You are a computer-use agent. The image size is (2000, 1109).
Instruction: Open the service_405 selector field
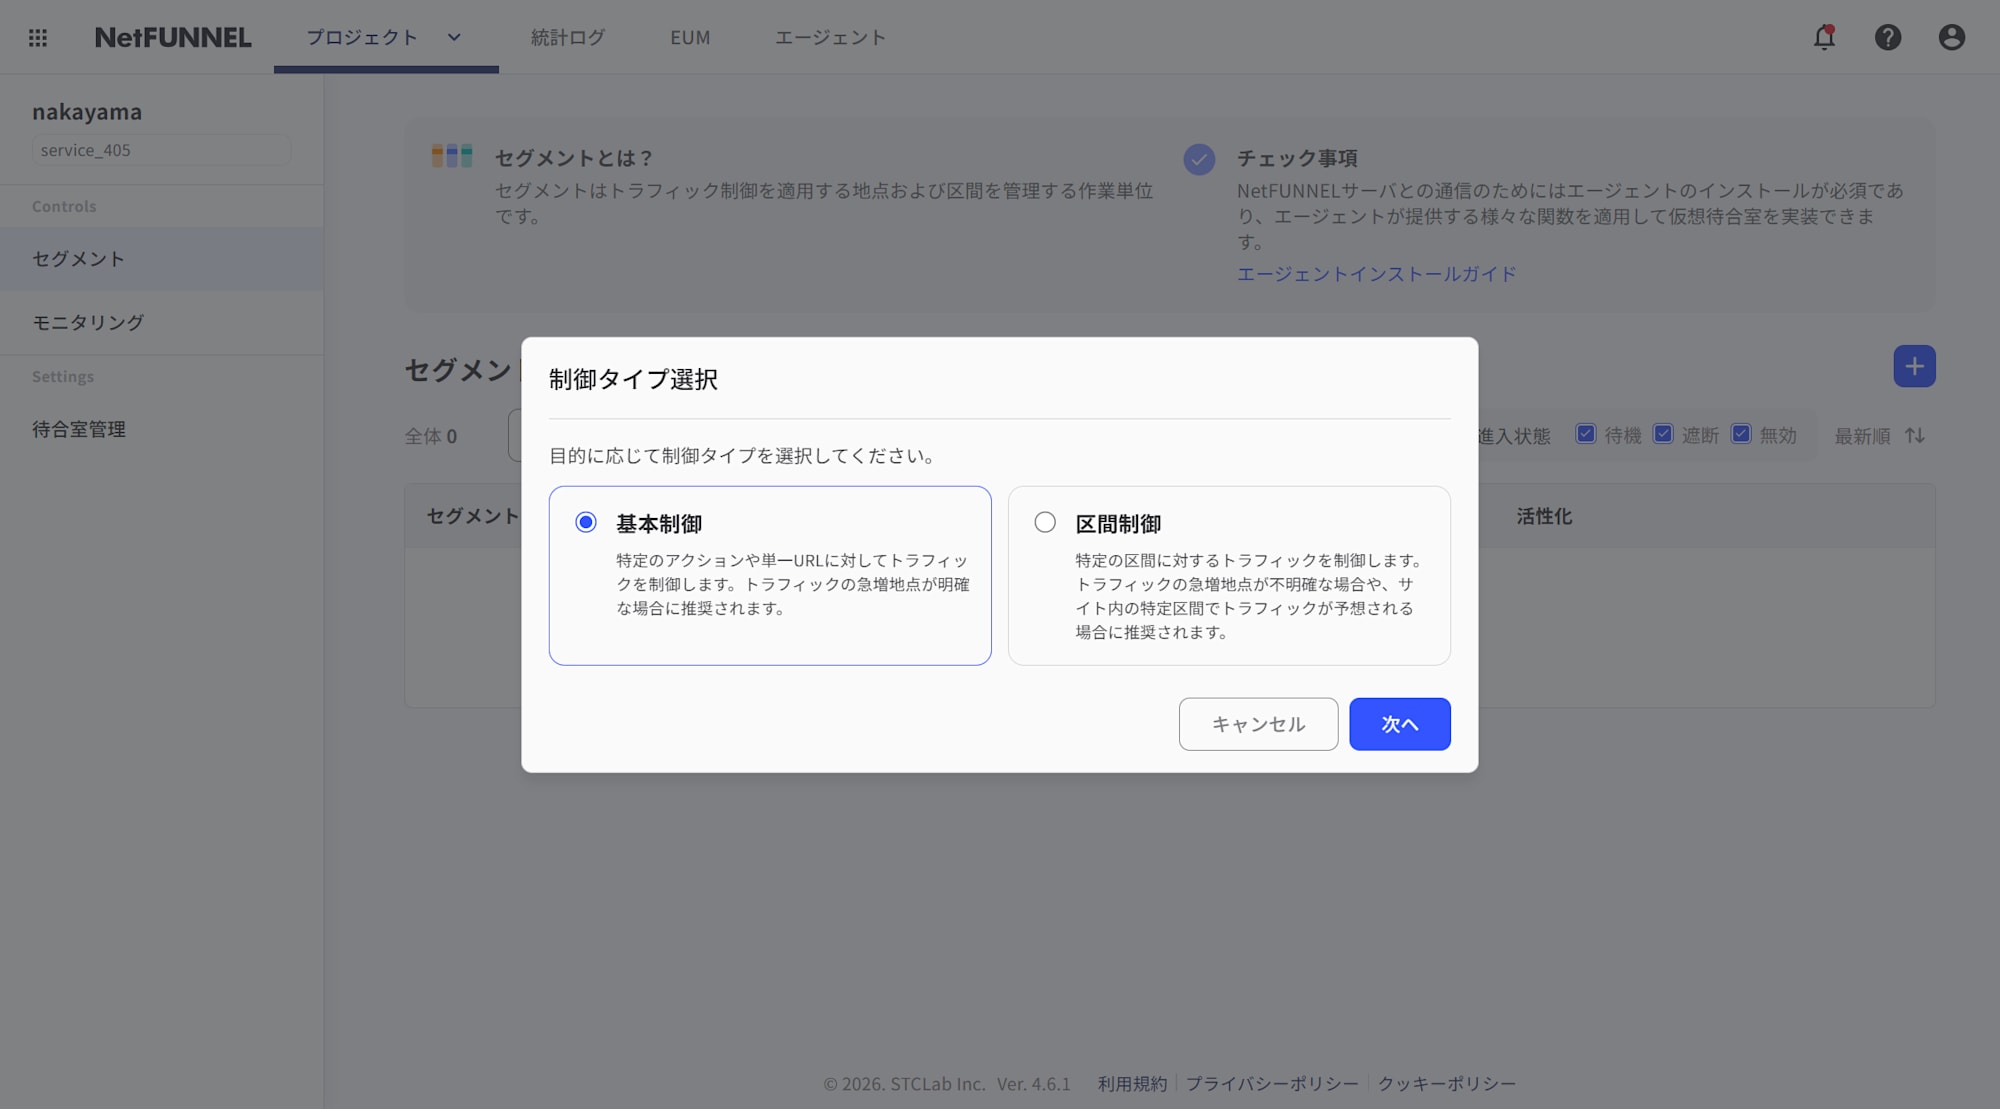coord(161,150)
